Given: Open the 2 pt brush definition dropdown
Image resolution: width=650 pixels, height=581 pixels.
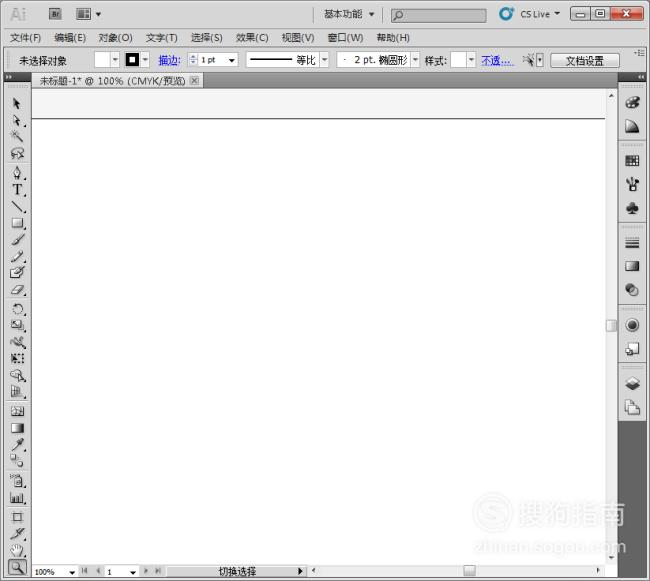Looking at the screenshot, I should (415, 60).
